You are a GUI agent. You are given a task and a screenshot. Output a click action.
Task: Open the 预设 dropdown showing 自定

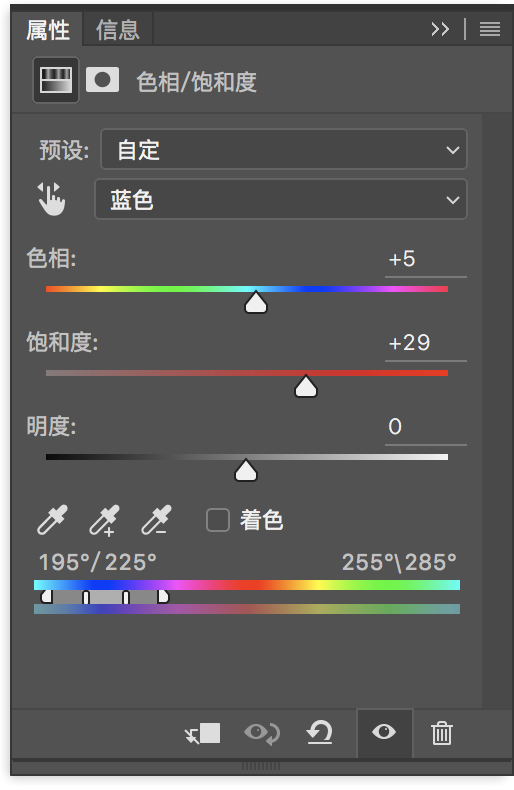[x=284, y=150]
